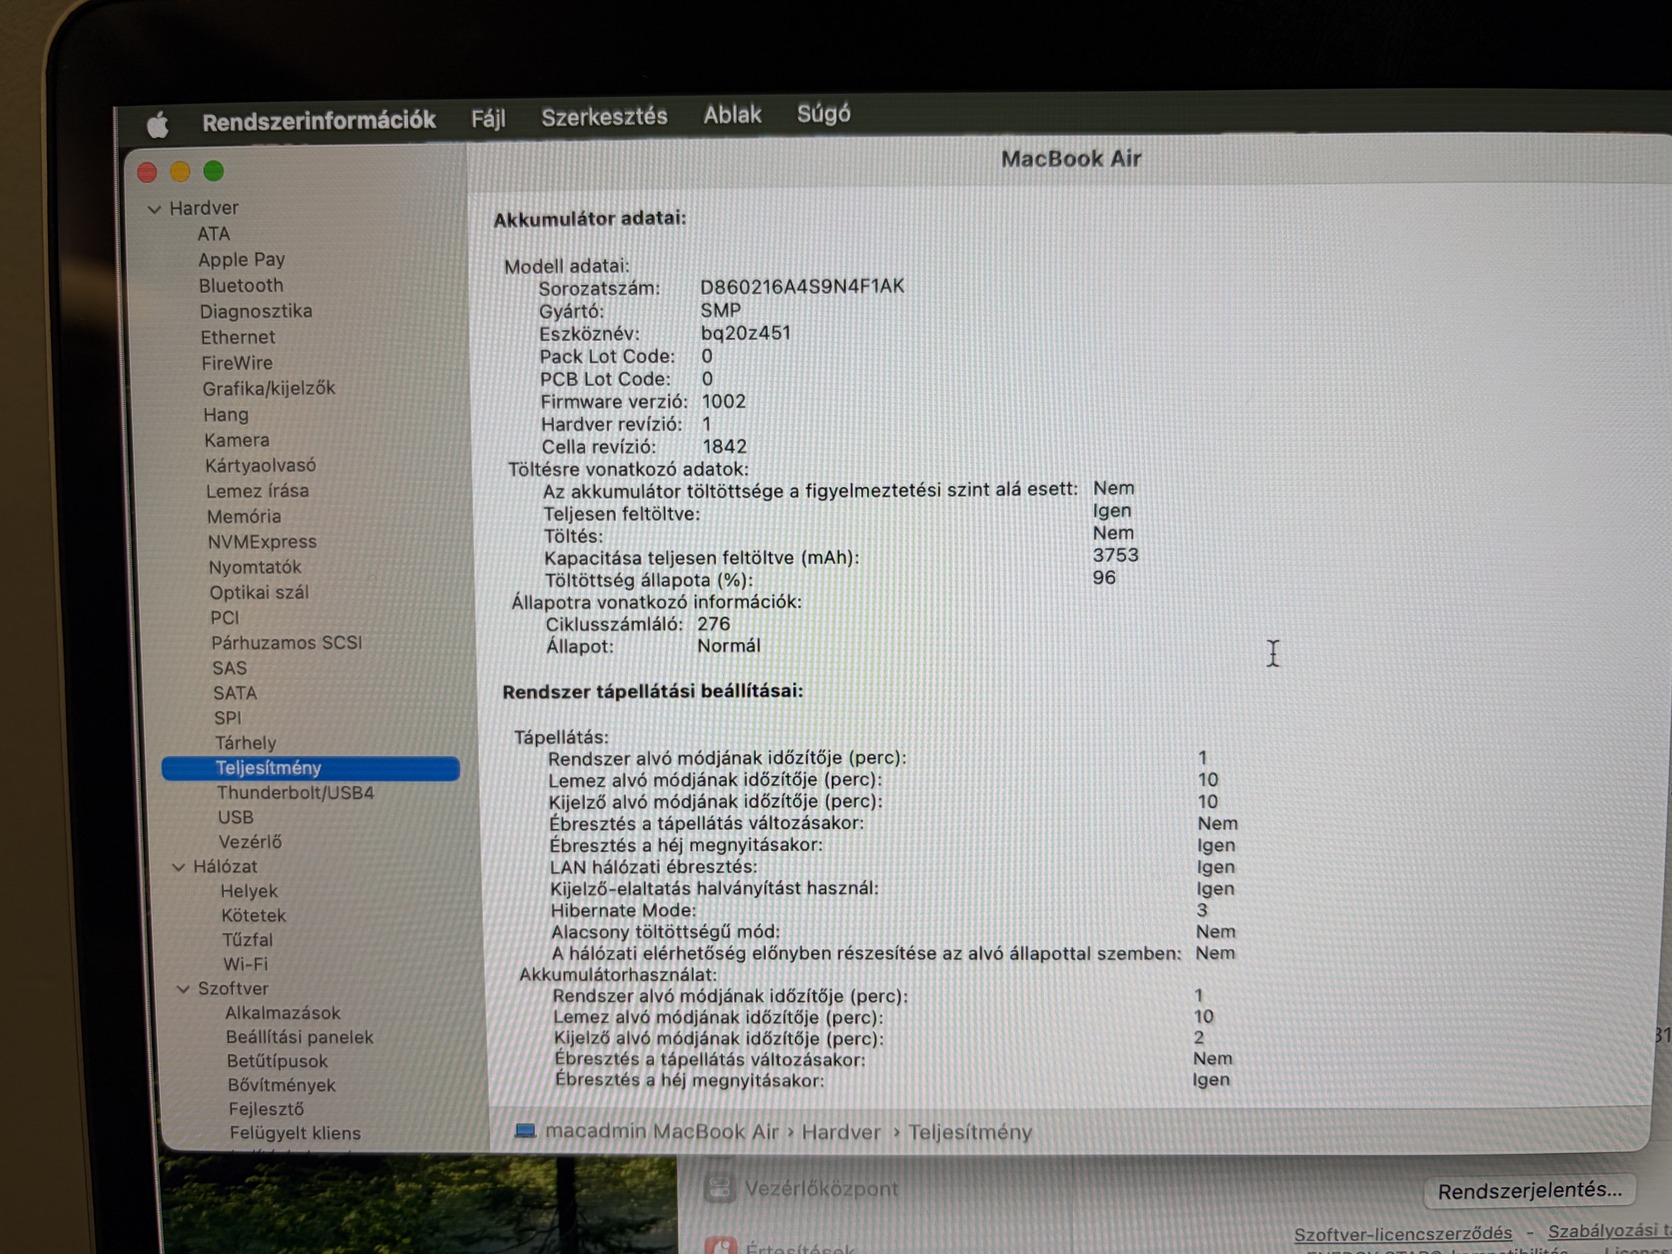Image resolution: width=1672 pixels, height=1254 pixels.
Task: Collapse the Hálózat section
Action: click(178, 867)
